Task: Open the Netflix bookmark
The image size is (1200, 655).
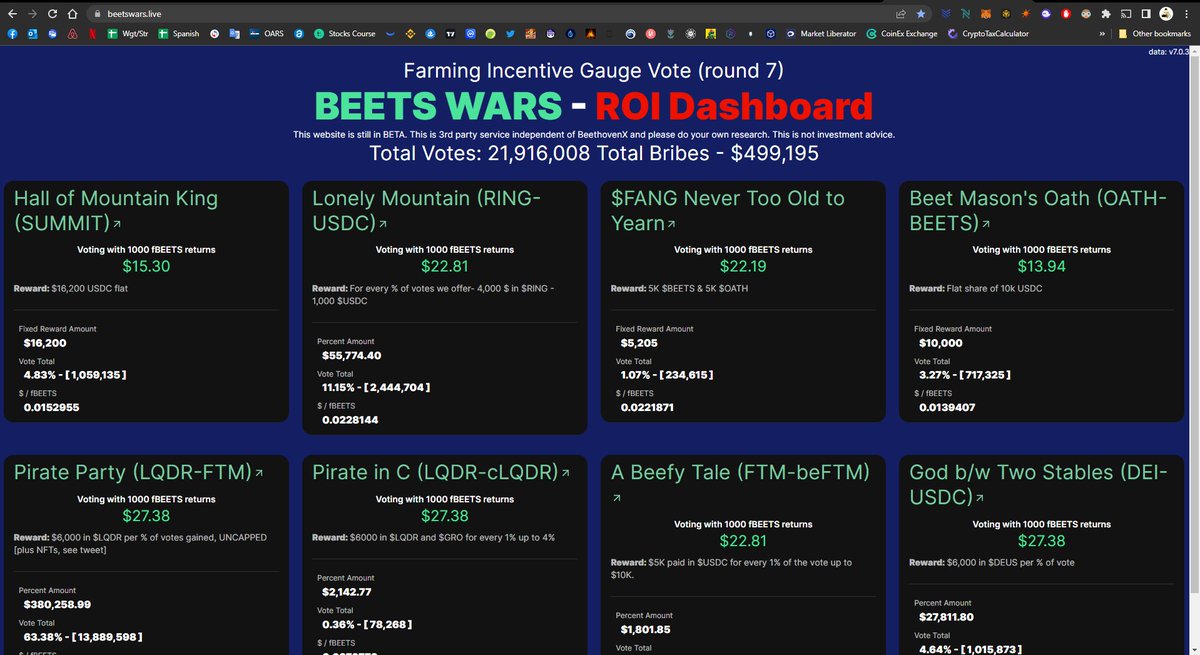Action: coord(92,34)
